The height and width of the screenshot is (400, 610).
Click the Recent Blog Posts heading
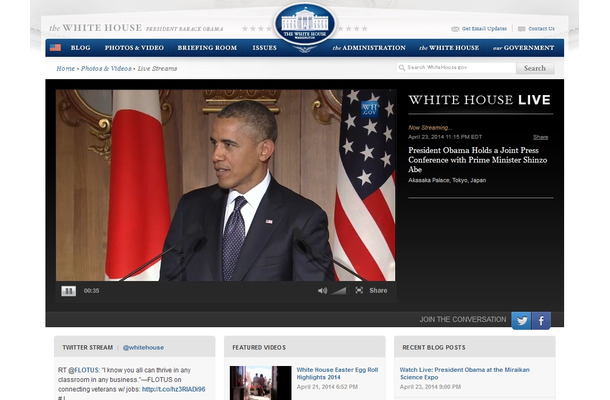pyautogui.click(x=434, y=347)
